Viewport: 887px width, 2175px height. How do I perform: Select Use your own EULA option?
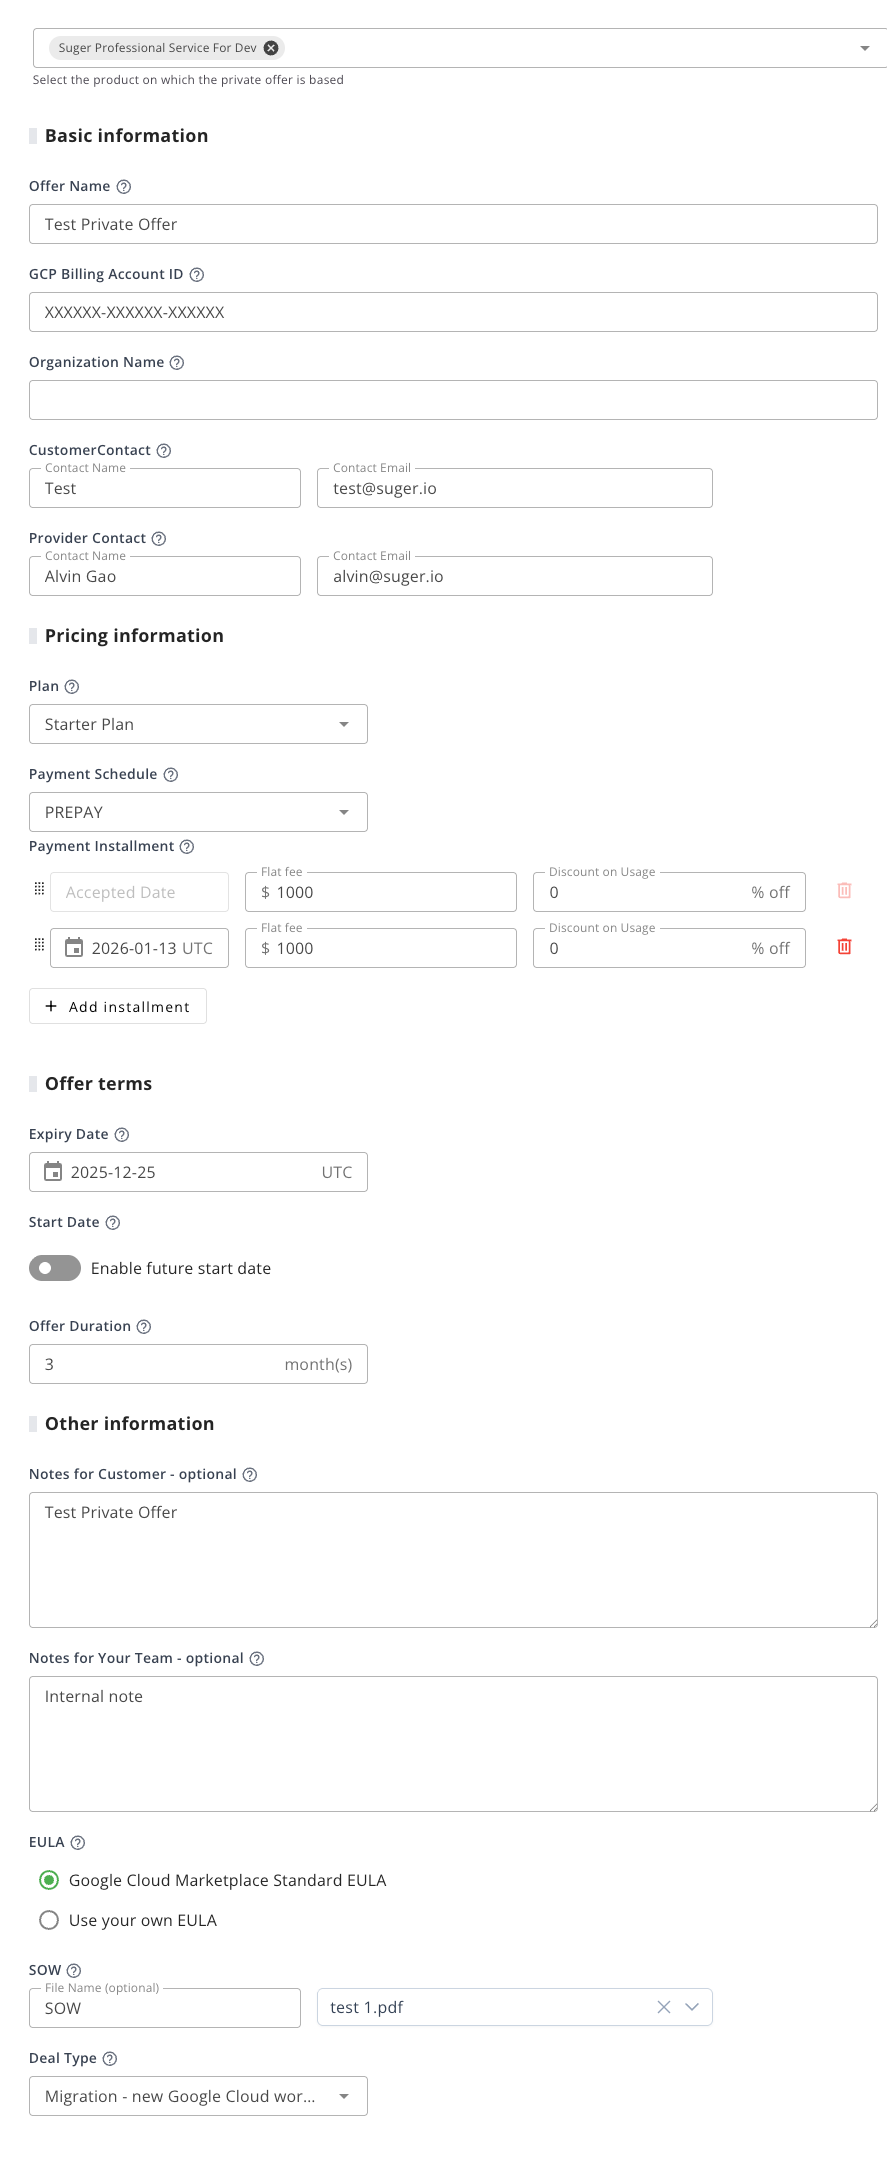point(49,1920)
